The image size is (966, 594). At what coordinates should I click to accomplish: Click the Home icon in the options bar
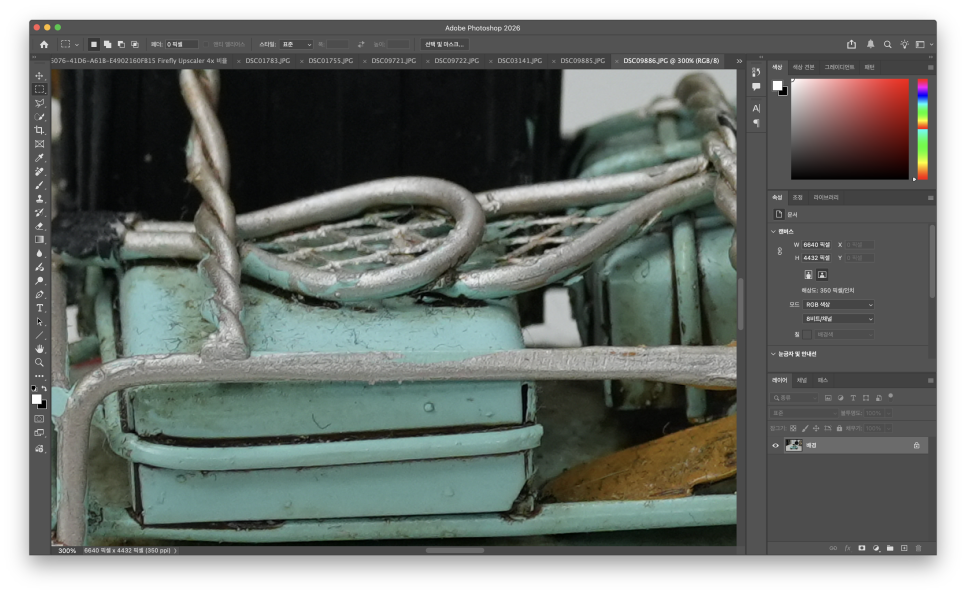coord(44,44)
